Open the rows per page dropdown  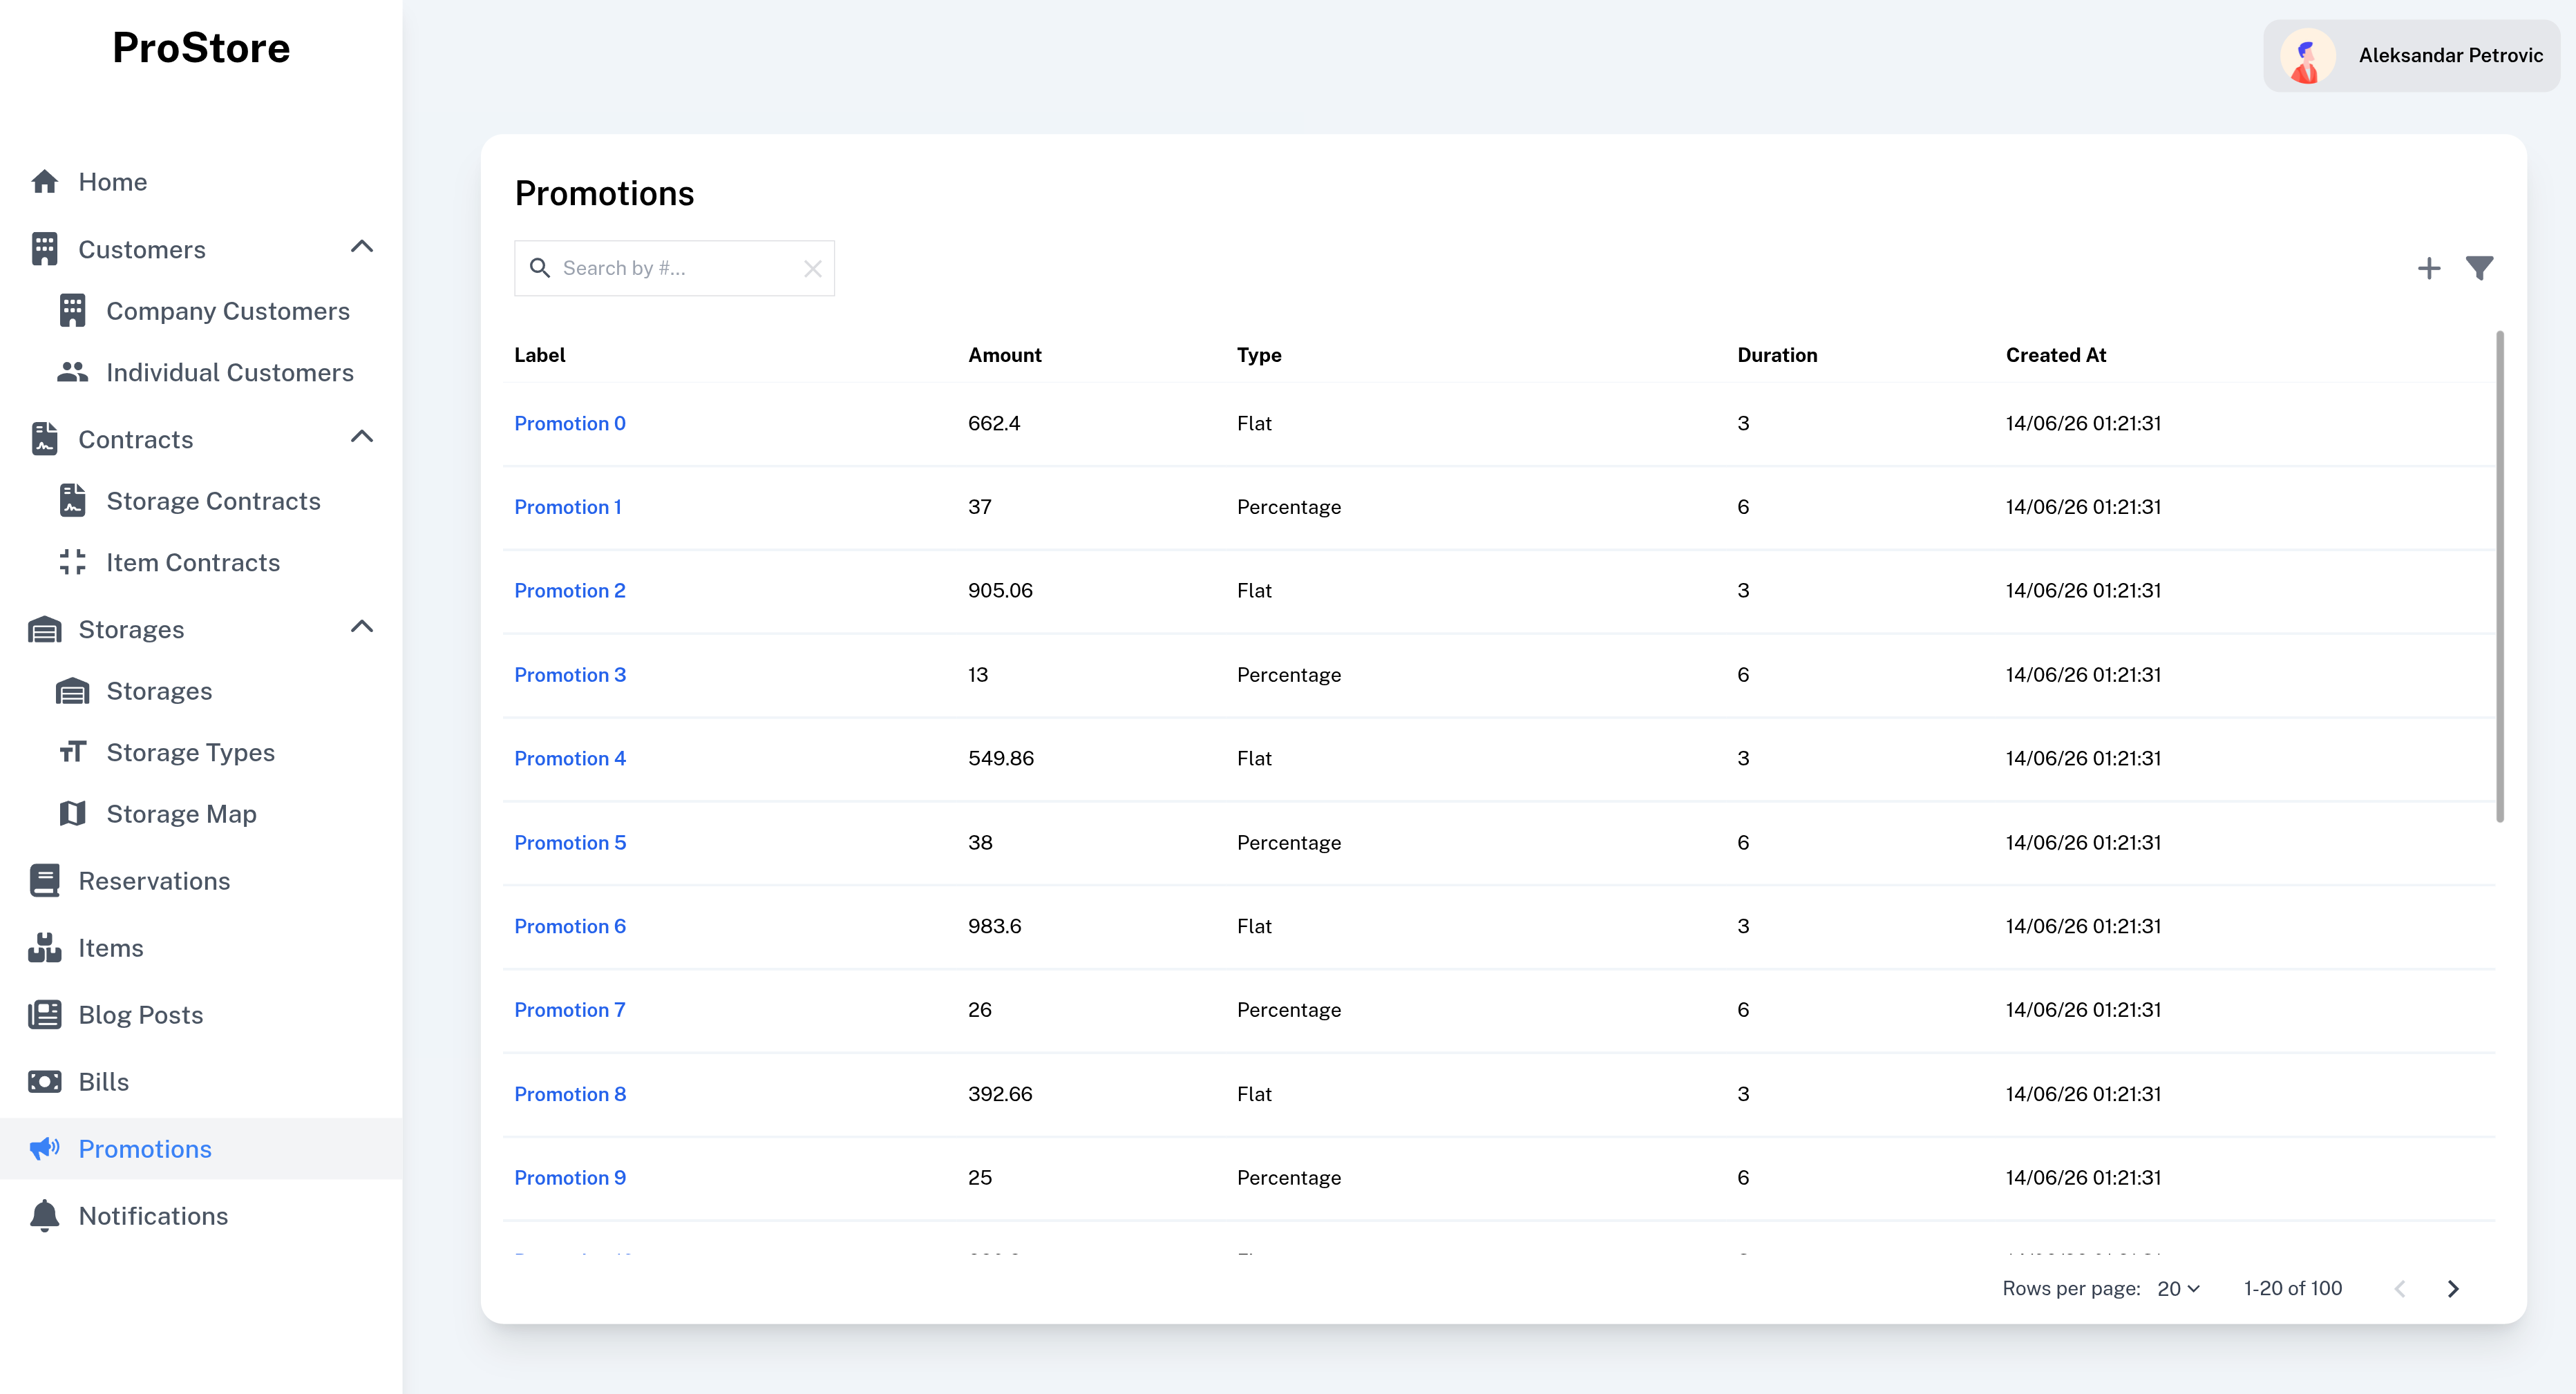(x=2179, y=1289)
